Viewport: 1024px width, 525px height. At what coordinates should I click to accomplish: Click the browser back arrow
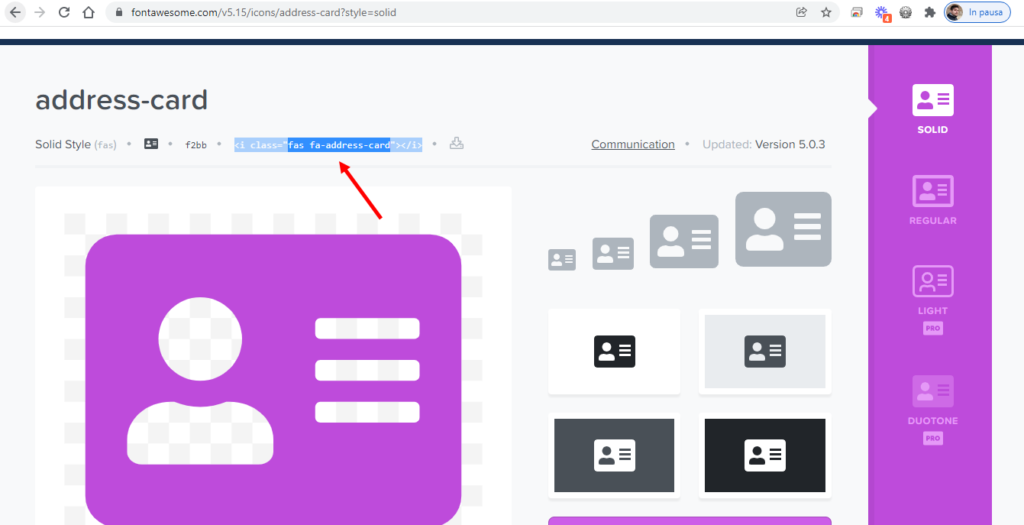15,13
